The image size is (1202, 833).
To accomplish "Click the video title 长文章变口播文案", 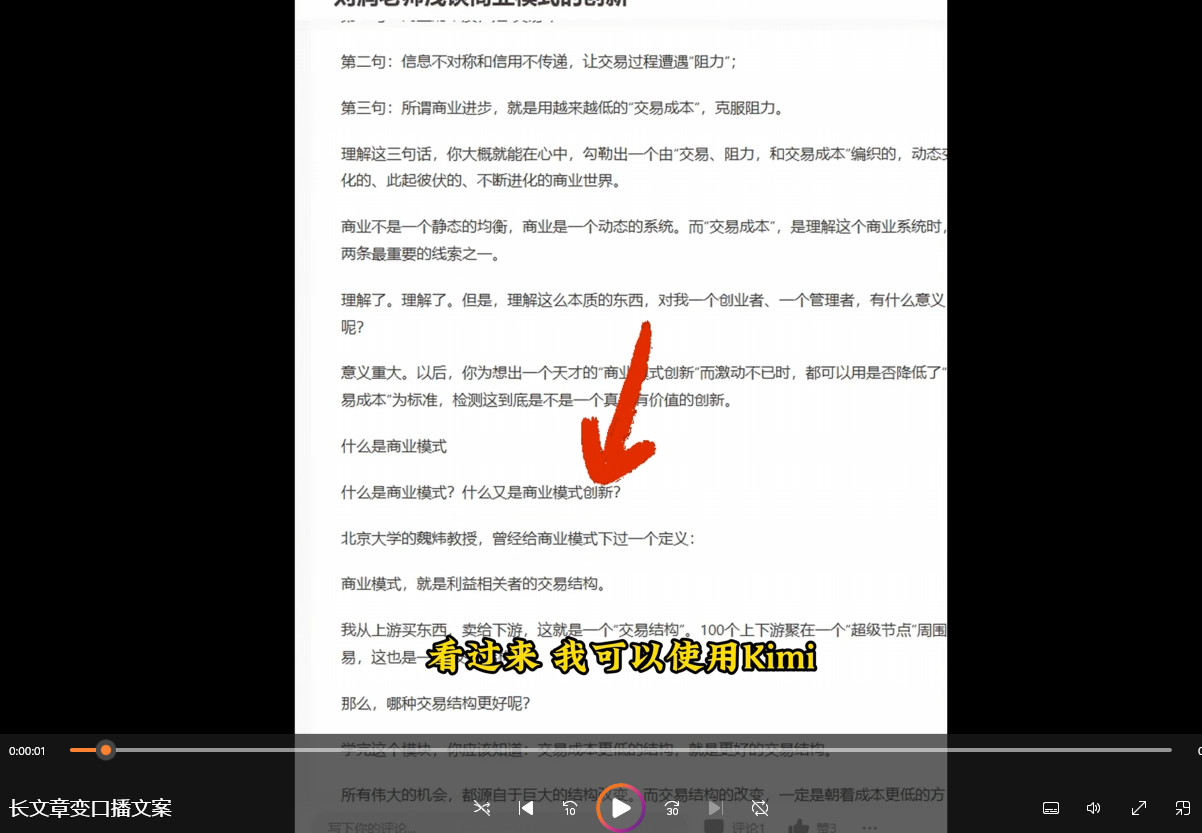I will 90,808.
